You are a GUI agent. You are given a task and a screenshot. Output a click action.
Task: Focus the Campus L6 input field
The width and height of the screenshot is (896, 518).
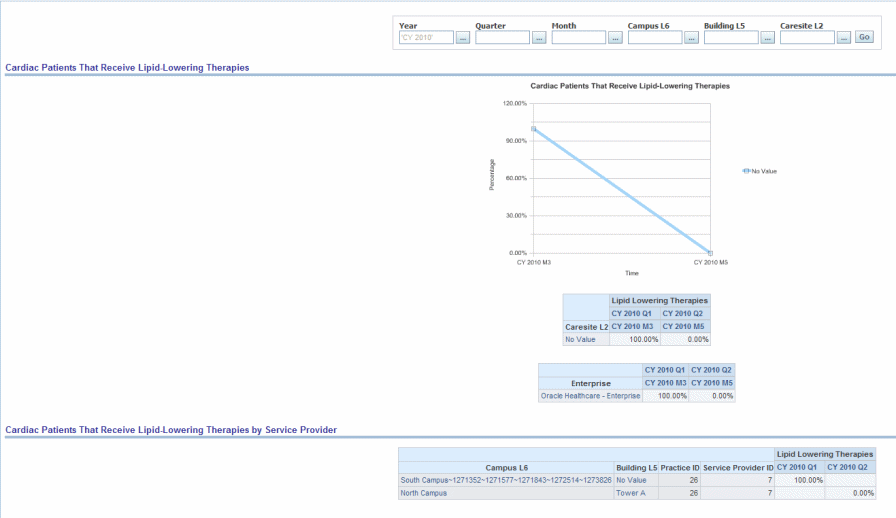pyautogui.click(x=655, y=38)
